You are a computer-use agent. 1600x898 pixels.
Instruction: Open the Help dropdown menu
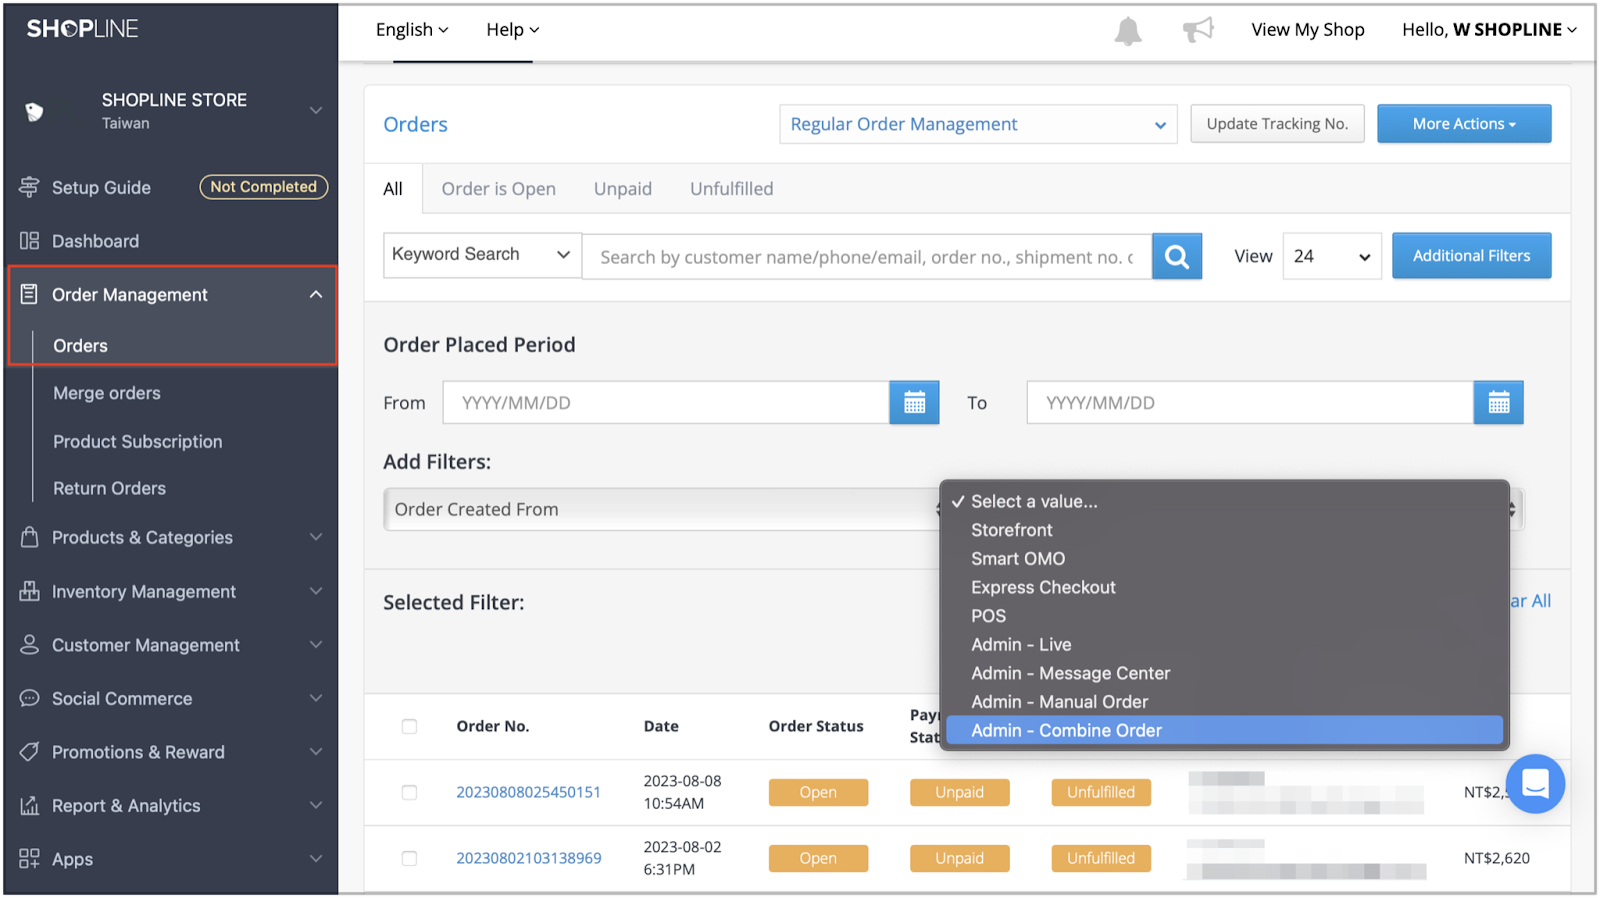(x=512, y=30)
